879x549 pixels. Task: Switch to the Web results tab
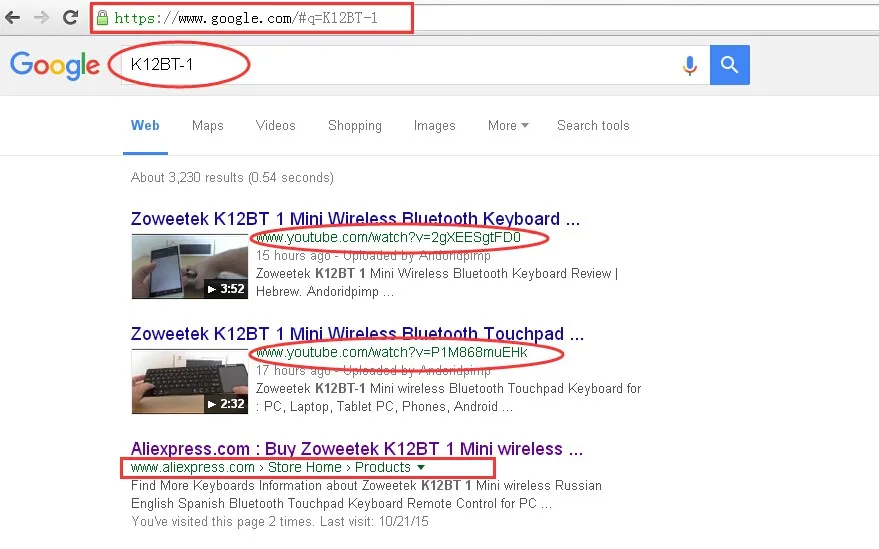tap(145, 126)
